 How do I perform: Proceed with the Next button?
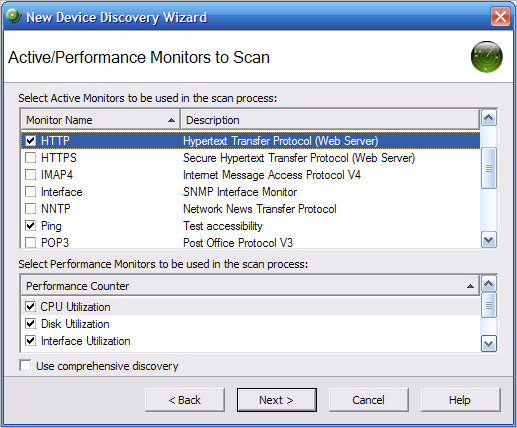coord(277,400)
